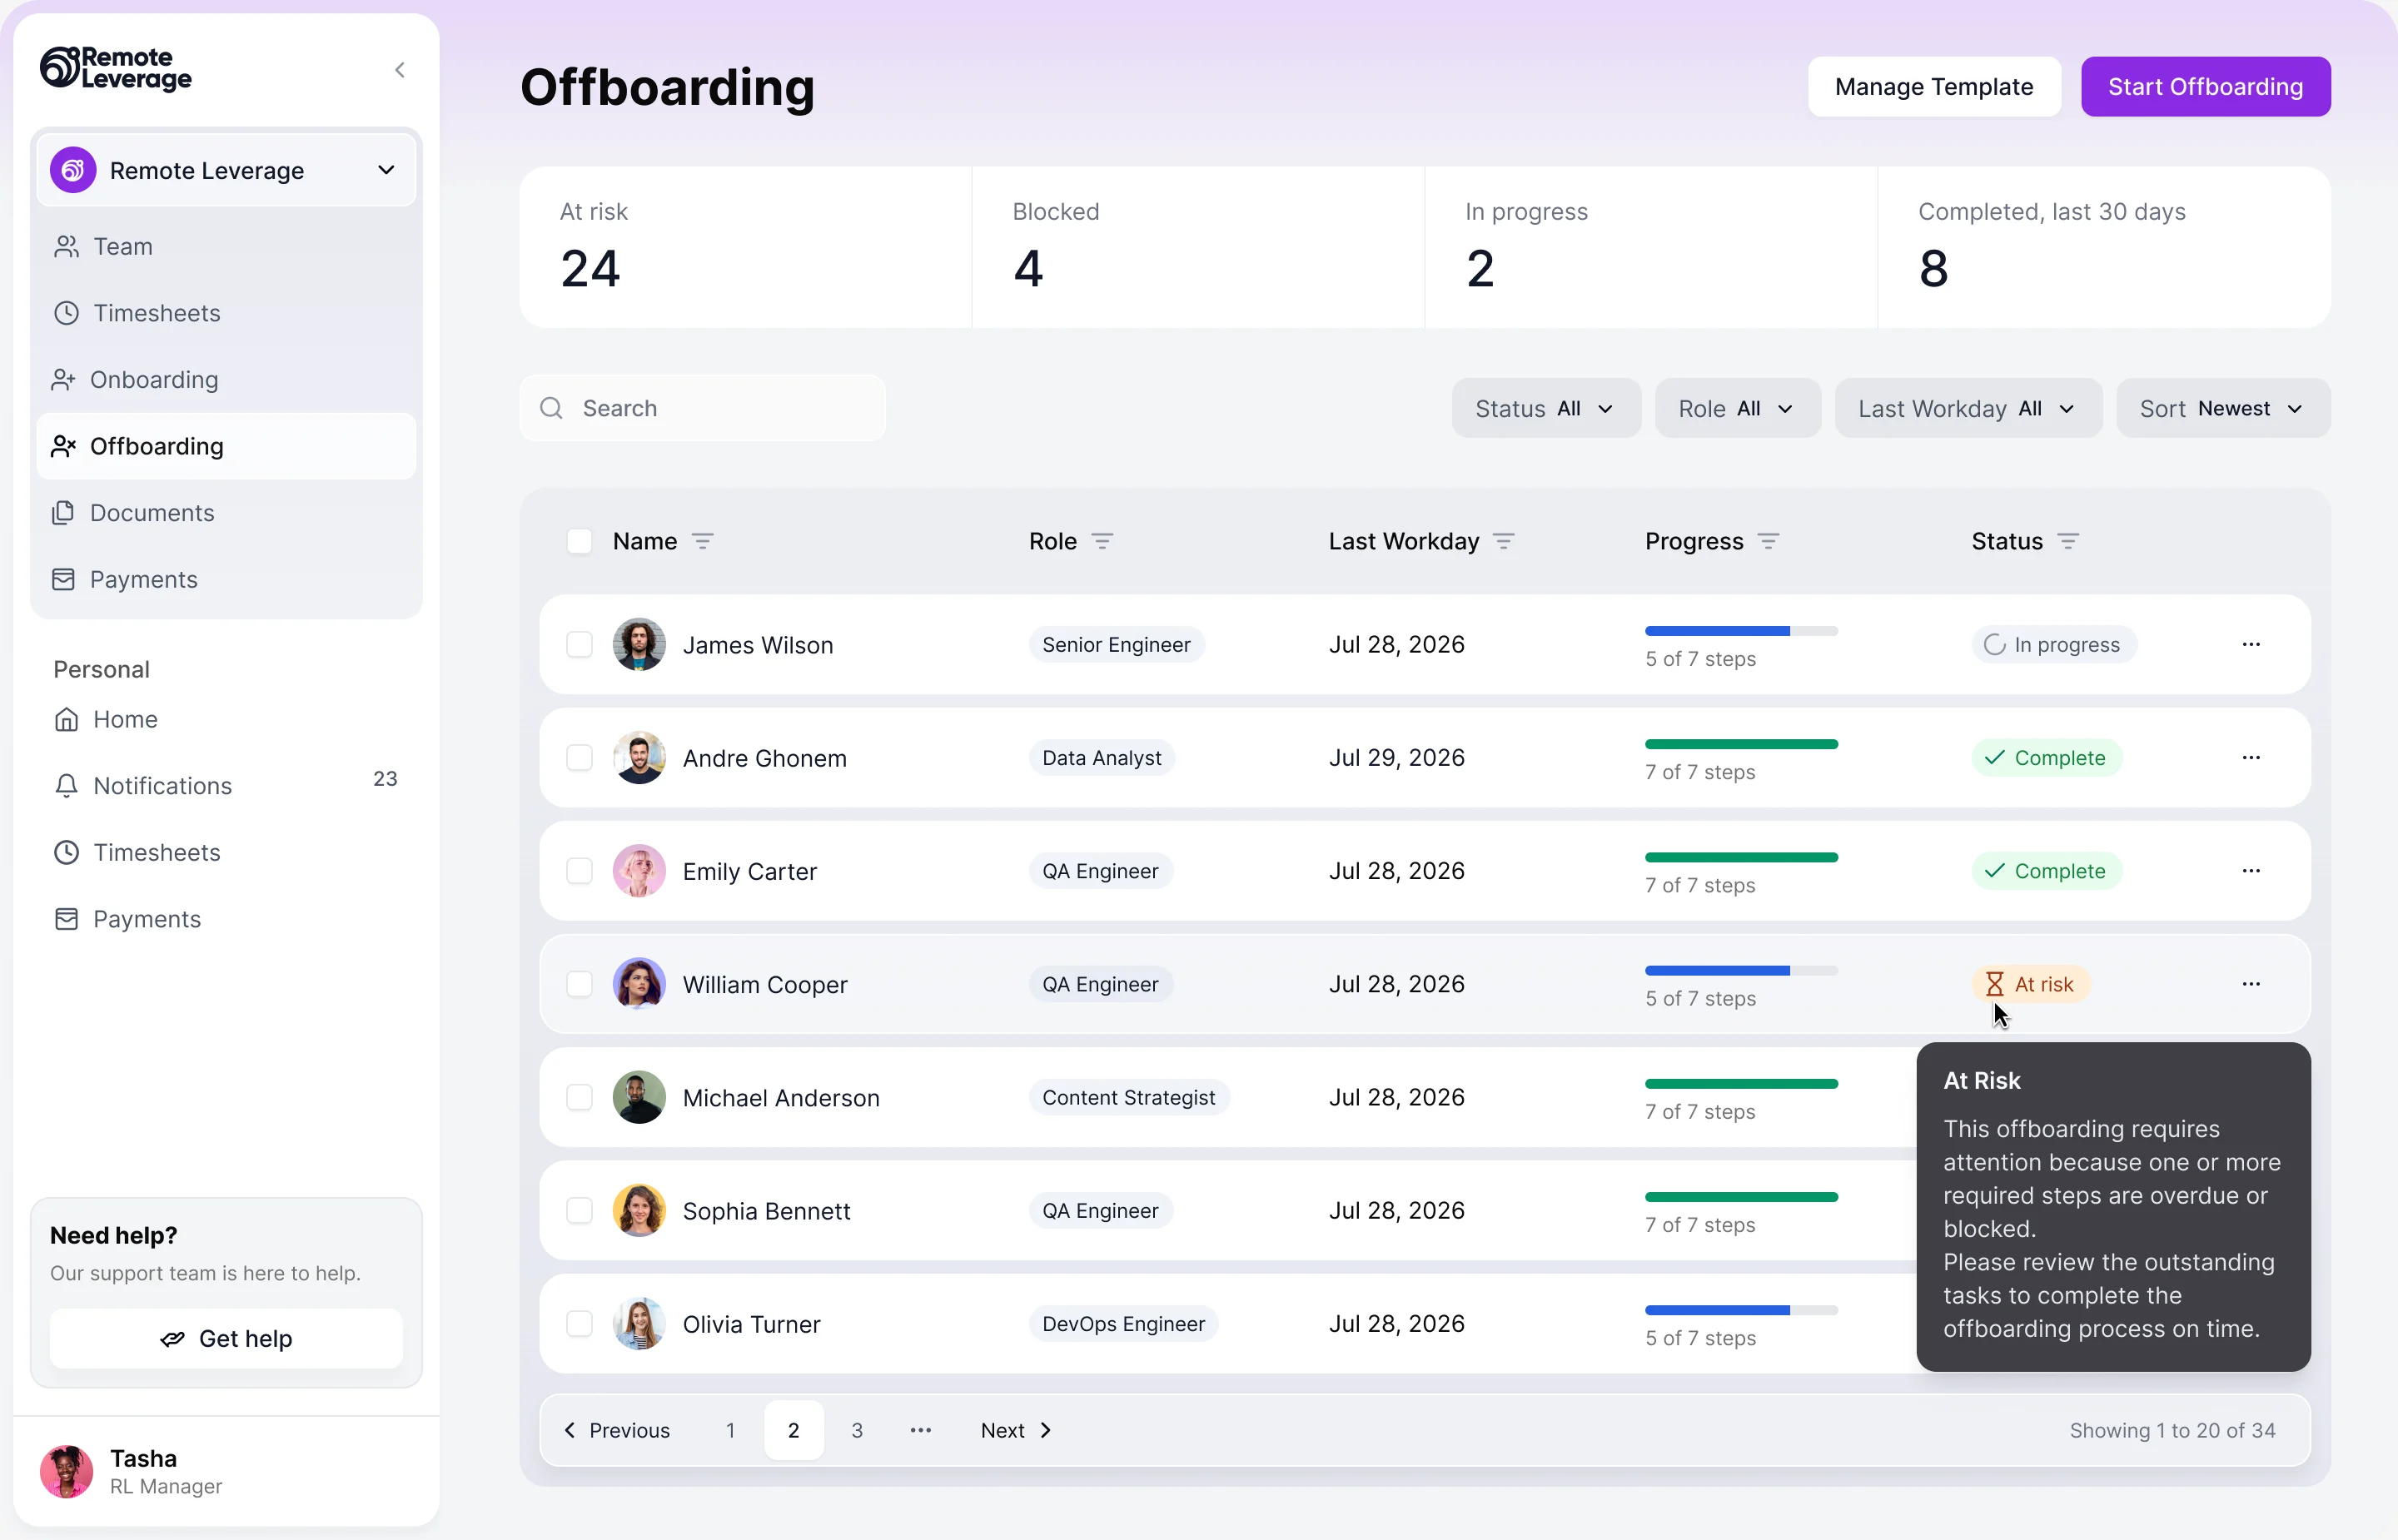Click into the Search field

pyautogui.click(x=702, y=408)
